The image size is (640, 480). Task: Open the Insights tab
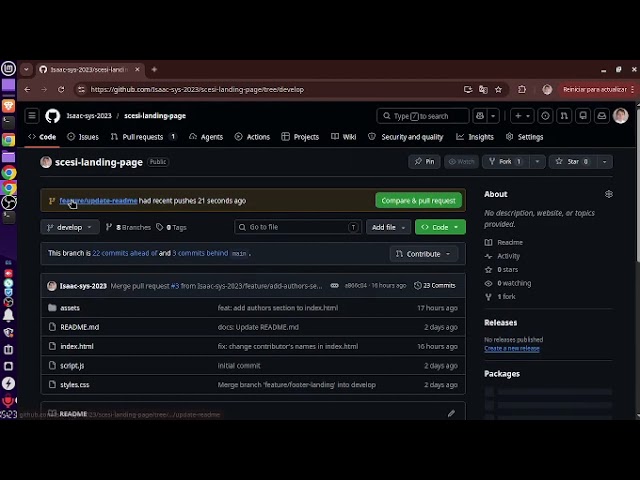(x=475, y=137)
